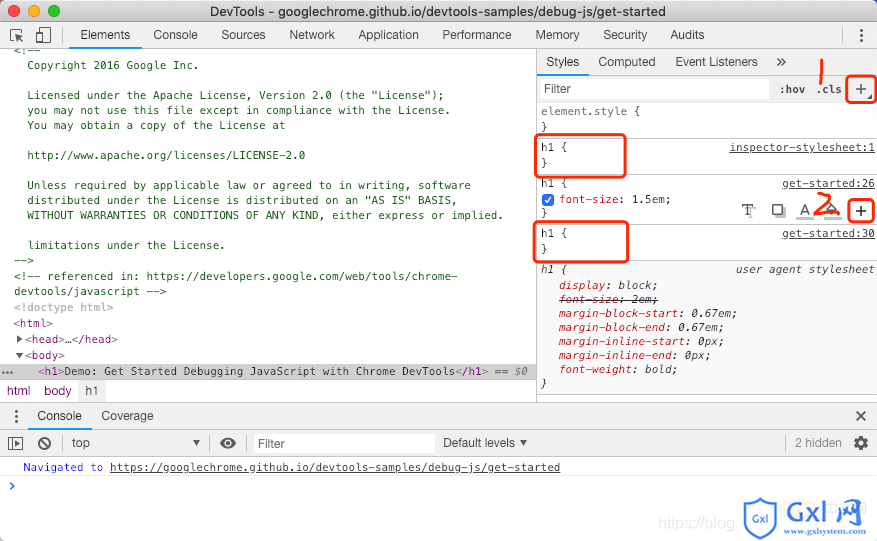Expand the head element node
This screenshot has height=541, width=877.
tap(20, 339)
